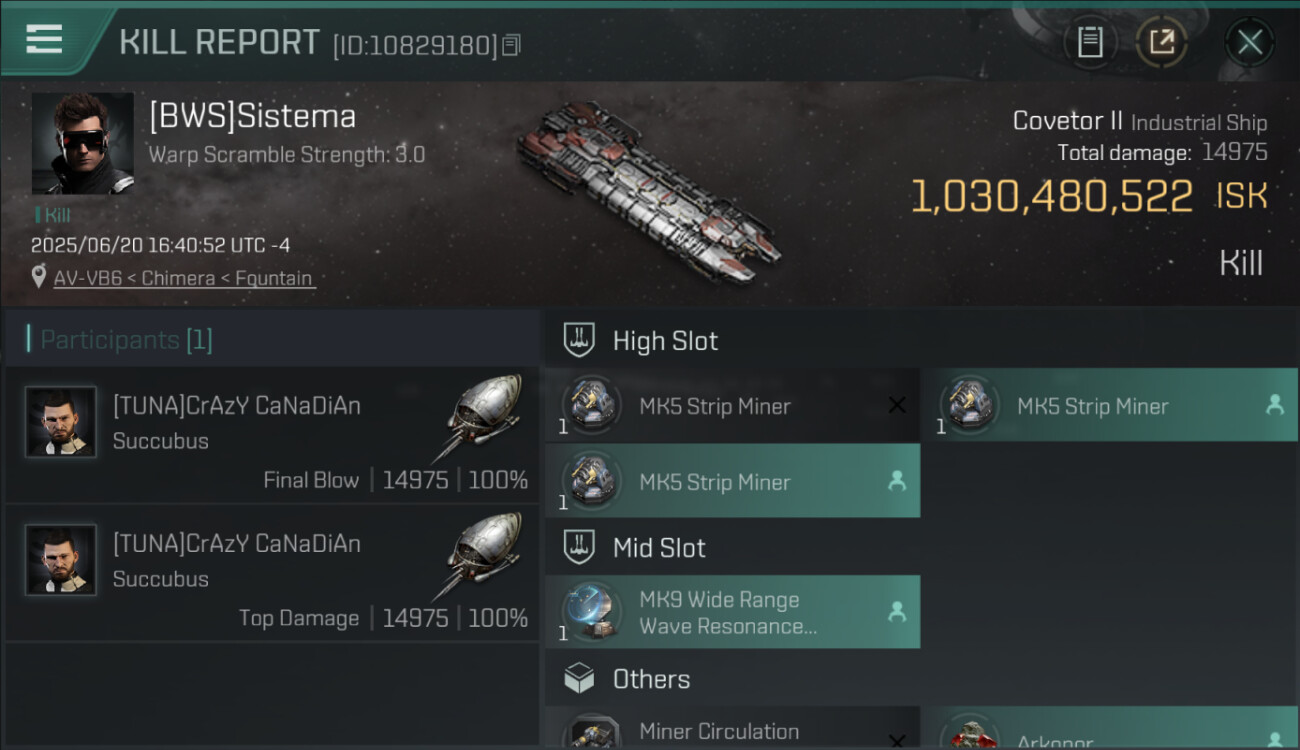Close the kill report window
This screenshot has height=750, width=1300.
(x=1249, y=42)
